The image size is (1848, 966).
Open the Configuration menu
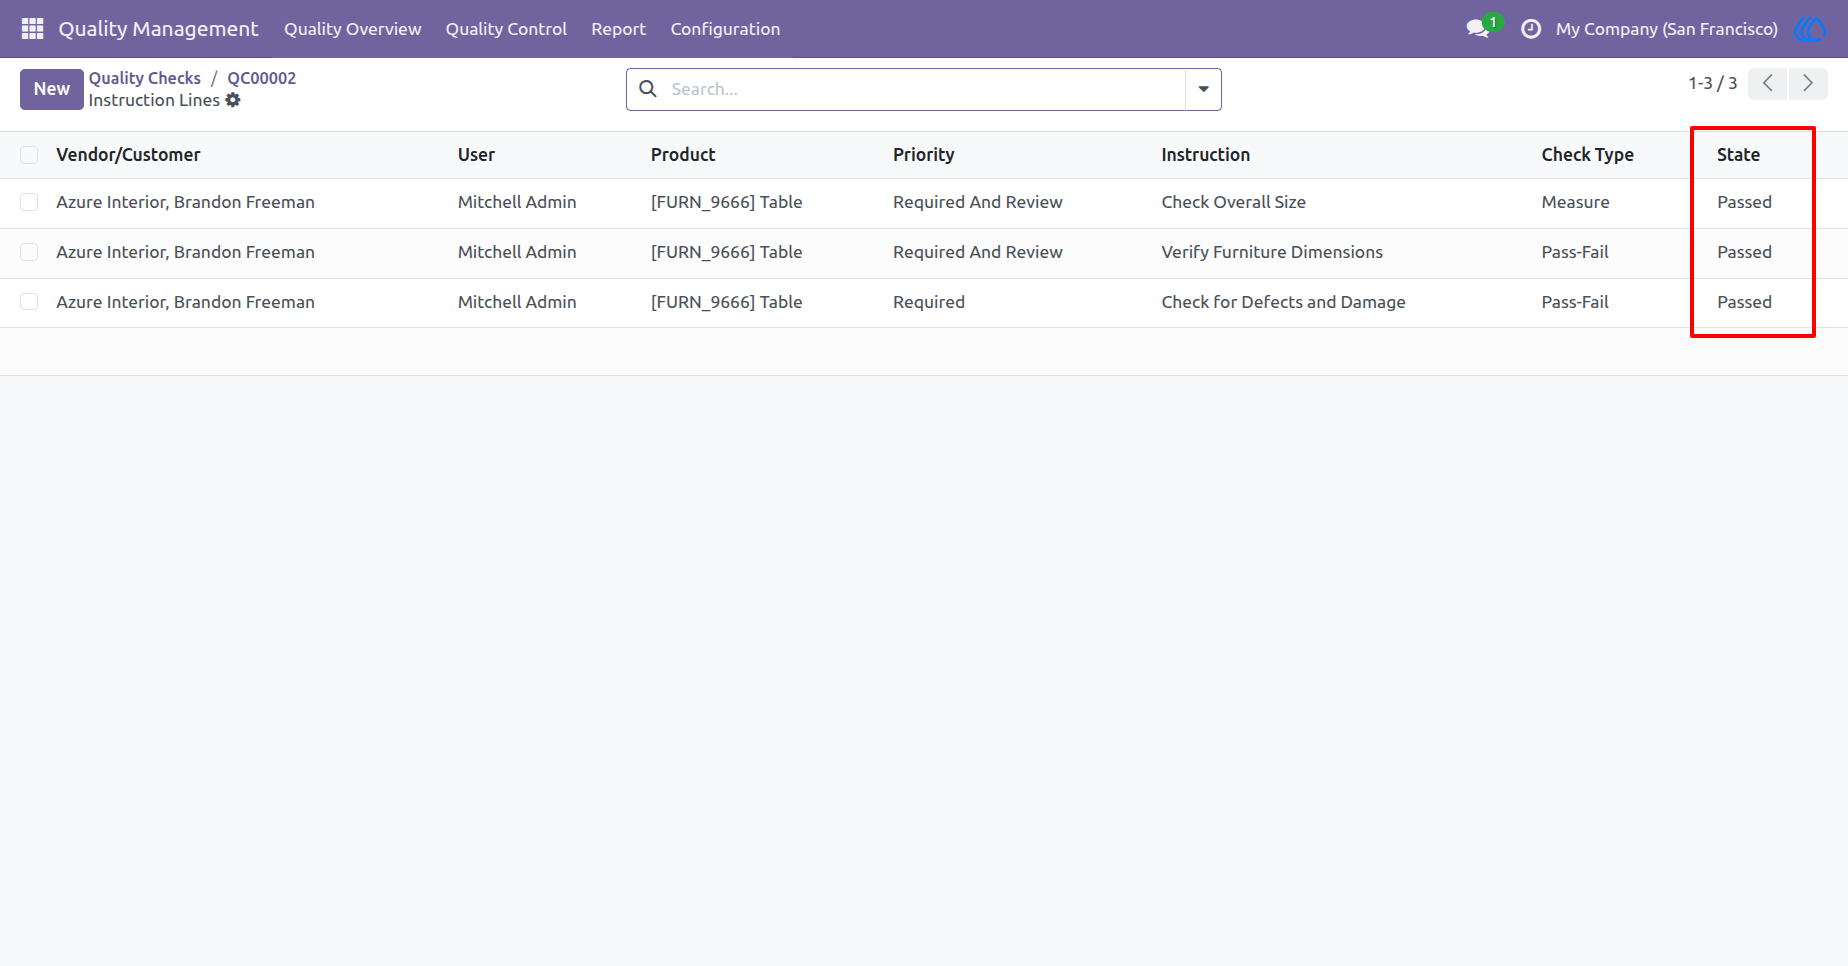[x=725, y=29]
